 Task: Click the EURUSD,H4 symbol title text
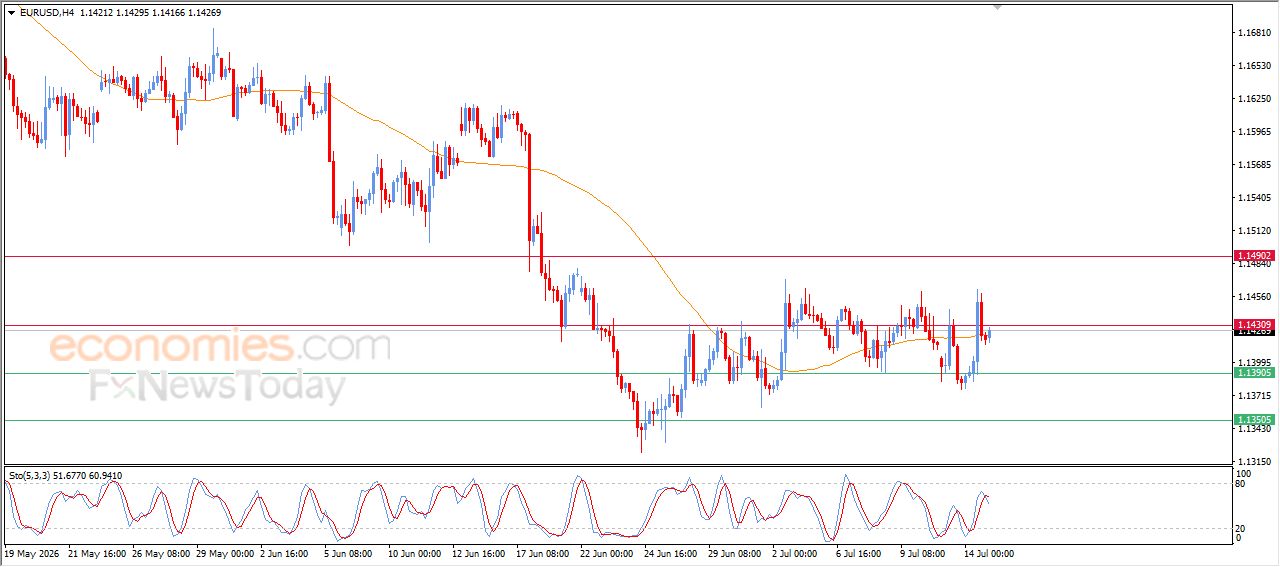point(47,13)
